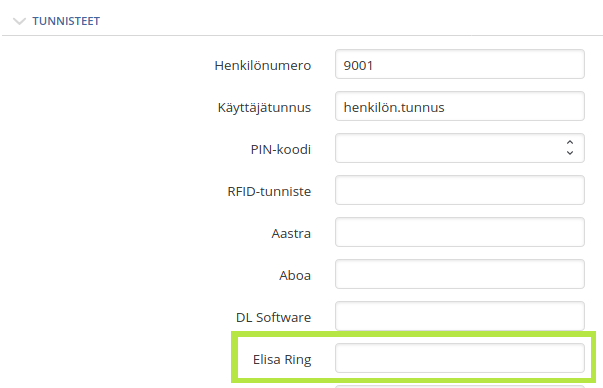Screen dimensions: 603x388
Task: Select the PIN-koodi label
Action: pyautogui.click(x=281, y=149)
